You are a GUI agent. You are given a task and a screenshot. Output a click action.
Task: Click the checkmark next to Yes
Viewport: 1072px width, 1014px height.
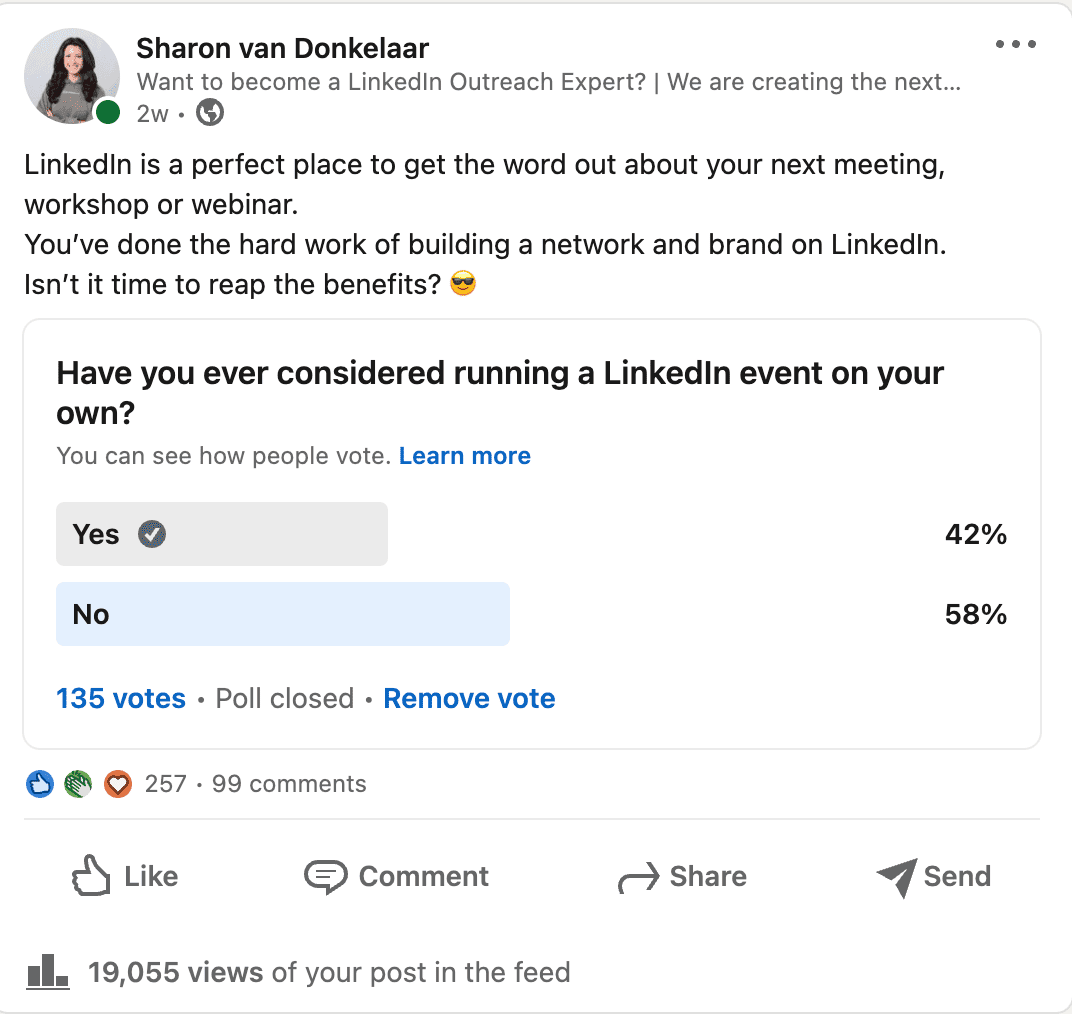152,534
